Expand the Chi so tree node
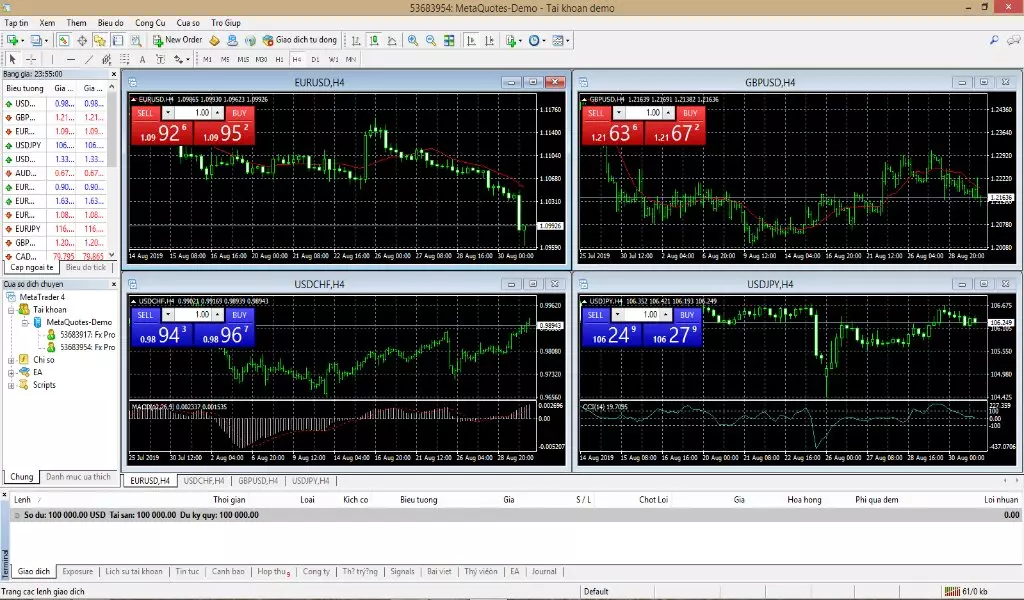 (x=10, y=359)
